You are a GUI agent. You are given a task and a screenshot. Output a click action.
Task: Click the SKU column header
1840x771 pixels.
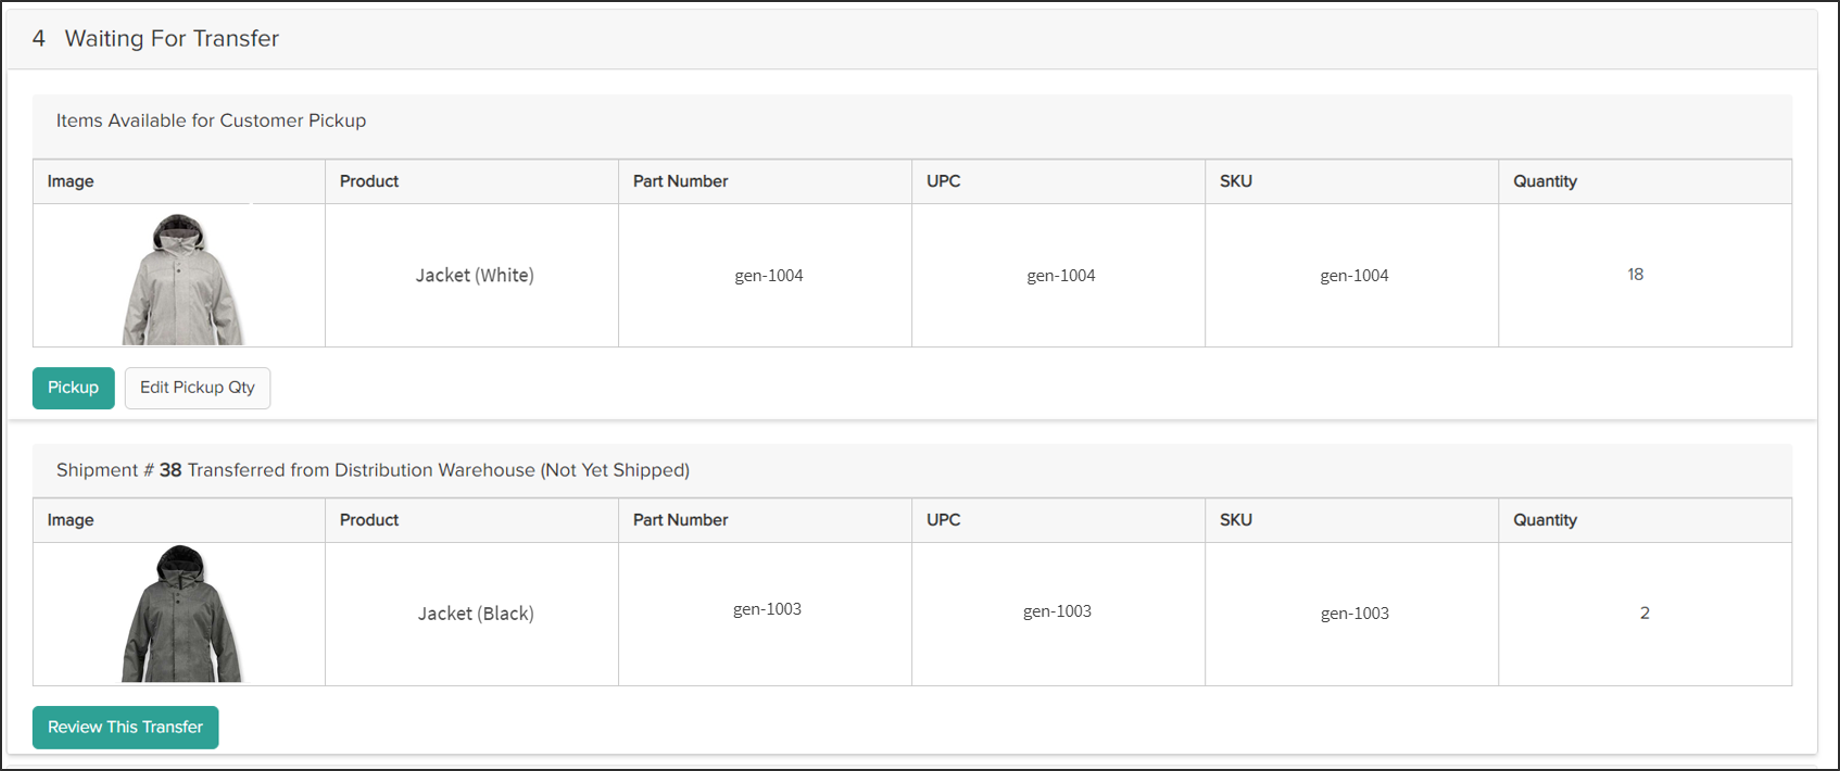pos(1235,181)
